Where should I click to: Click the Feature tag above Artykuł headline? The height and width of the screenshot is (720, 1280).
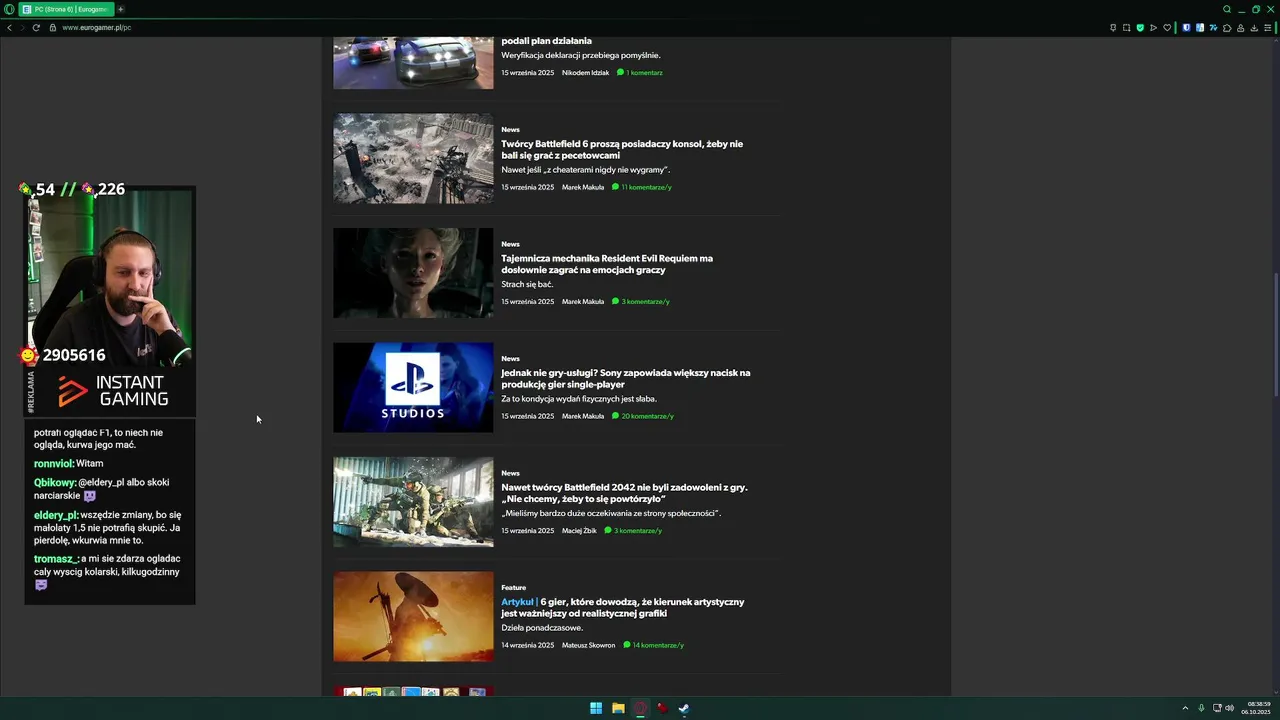pyautogui.click(x=513, y=587)
